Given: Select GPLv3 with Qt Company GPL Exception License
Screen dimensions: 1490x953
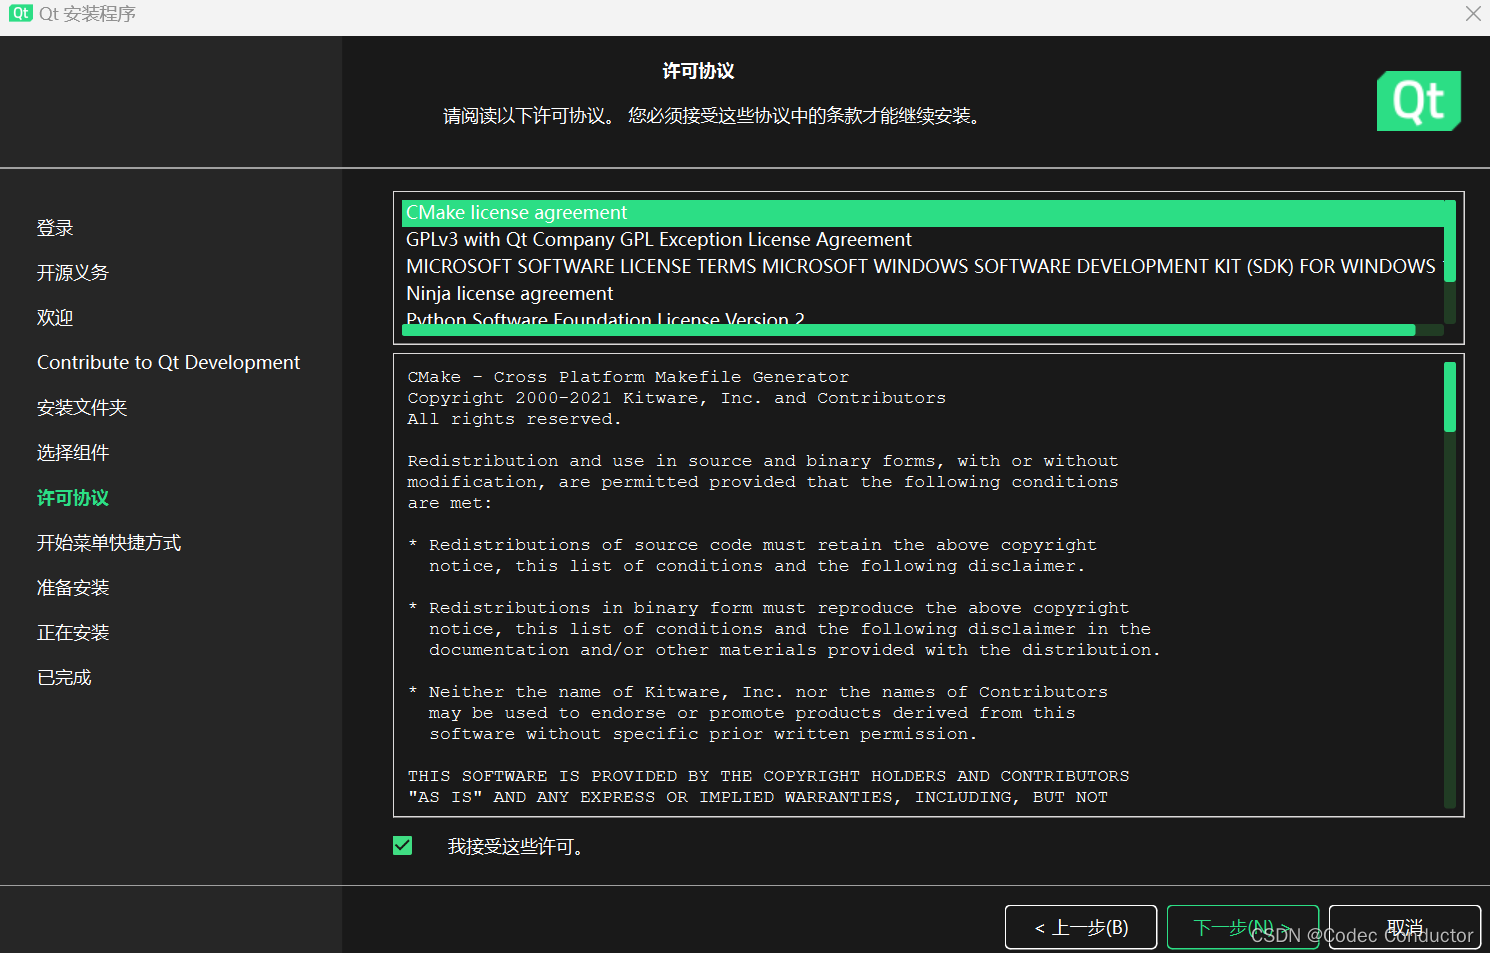Looking at the screenshot, I should (x=923, y=240).
